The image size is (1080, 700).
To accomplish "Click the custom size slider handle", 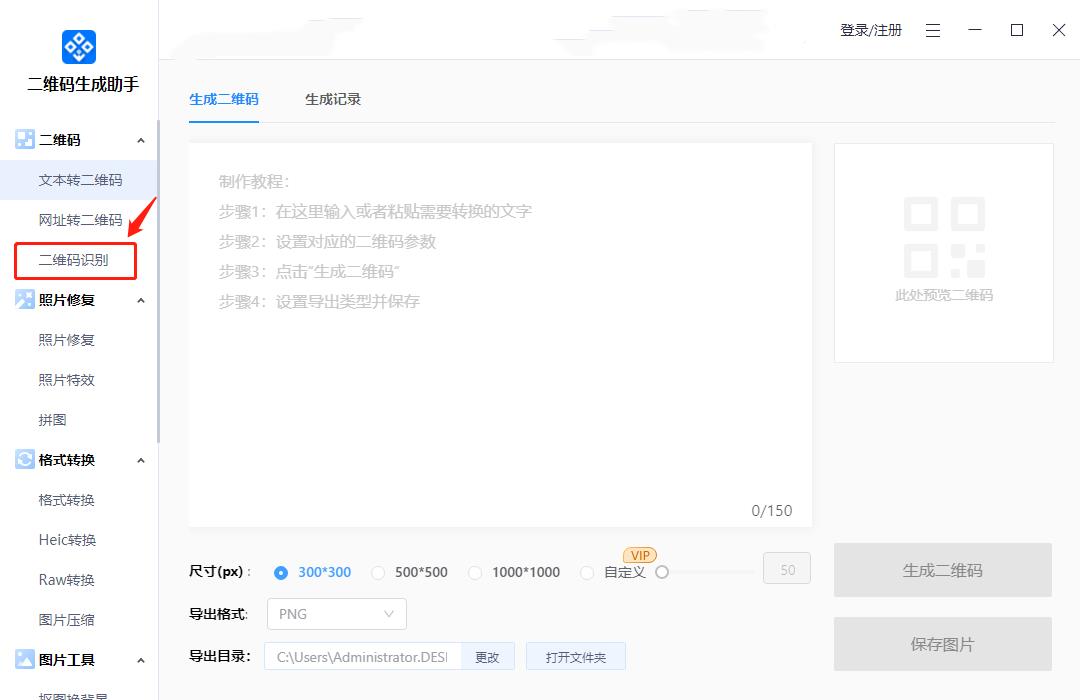I will coord(662,572).
